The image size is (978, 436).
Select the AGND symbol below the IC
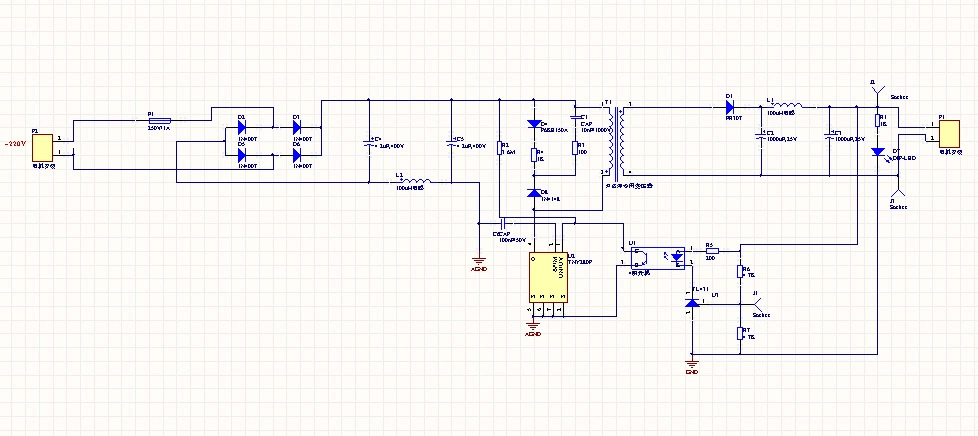click(x=533, y=327)
